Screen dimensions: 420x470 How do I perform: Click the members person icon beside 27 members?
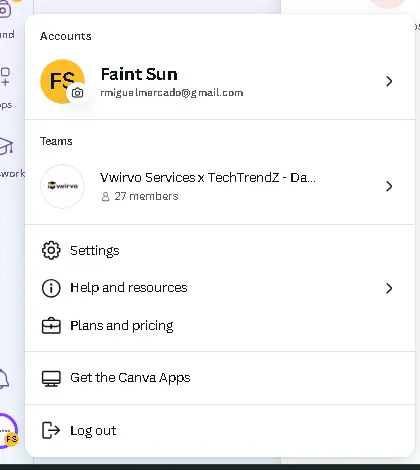(105, 197)
